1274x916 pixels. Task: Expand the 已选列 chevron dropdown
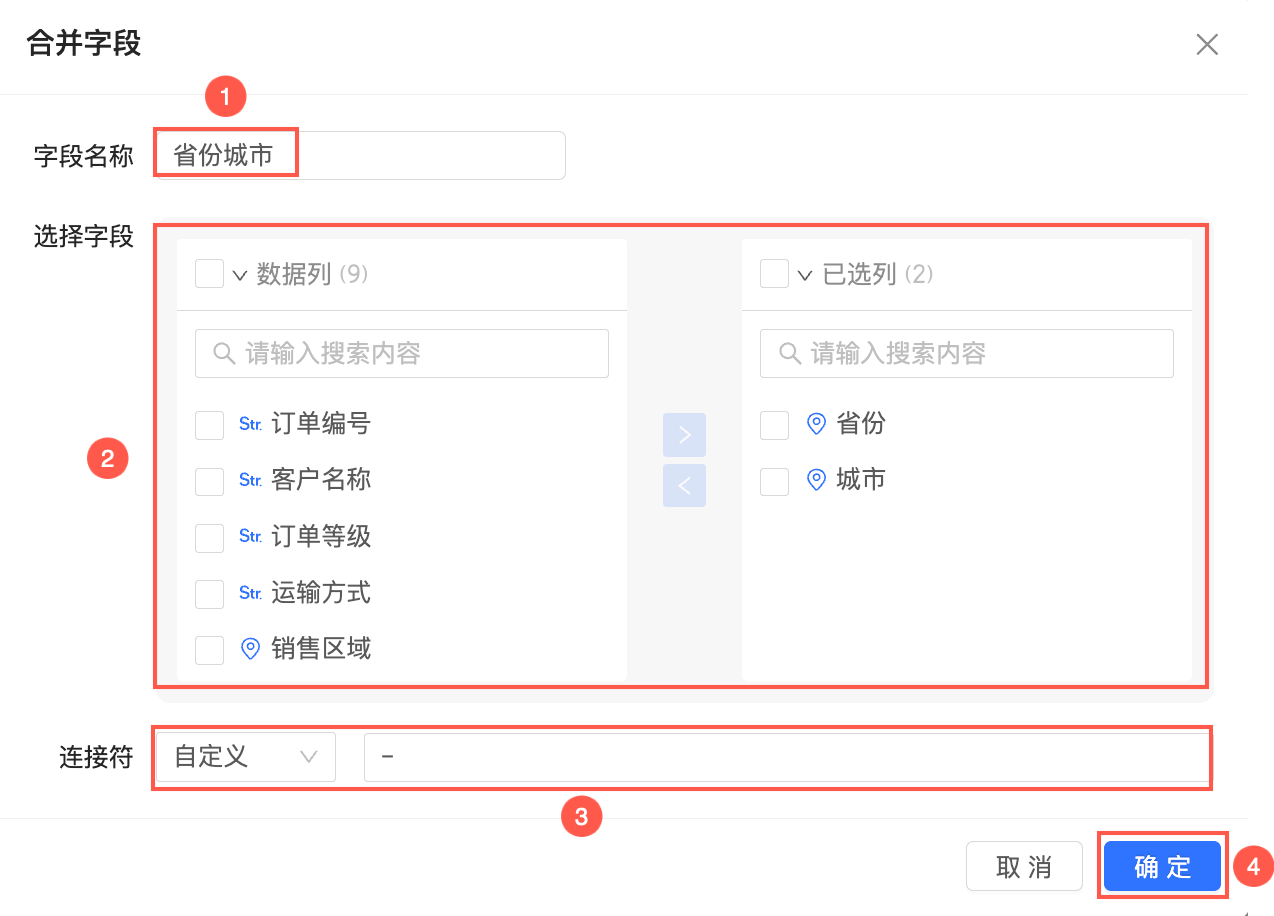pyautogui.click(x=805, y=275)
